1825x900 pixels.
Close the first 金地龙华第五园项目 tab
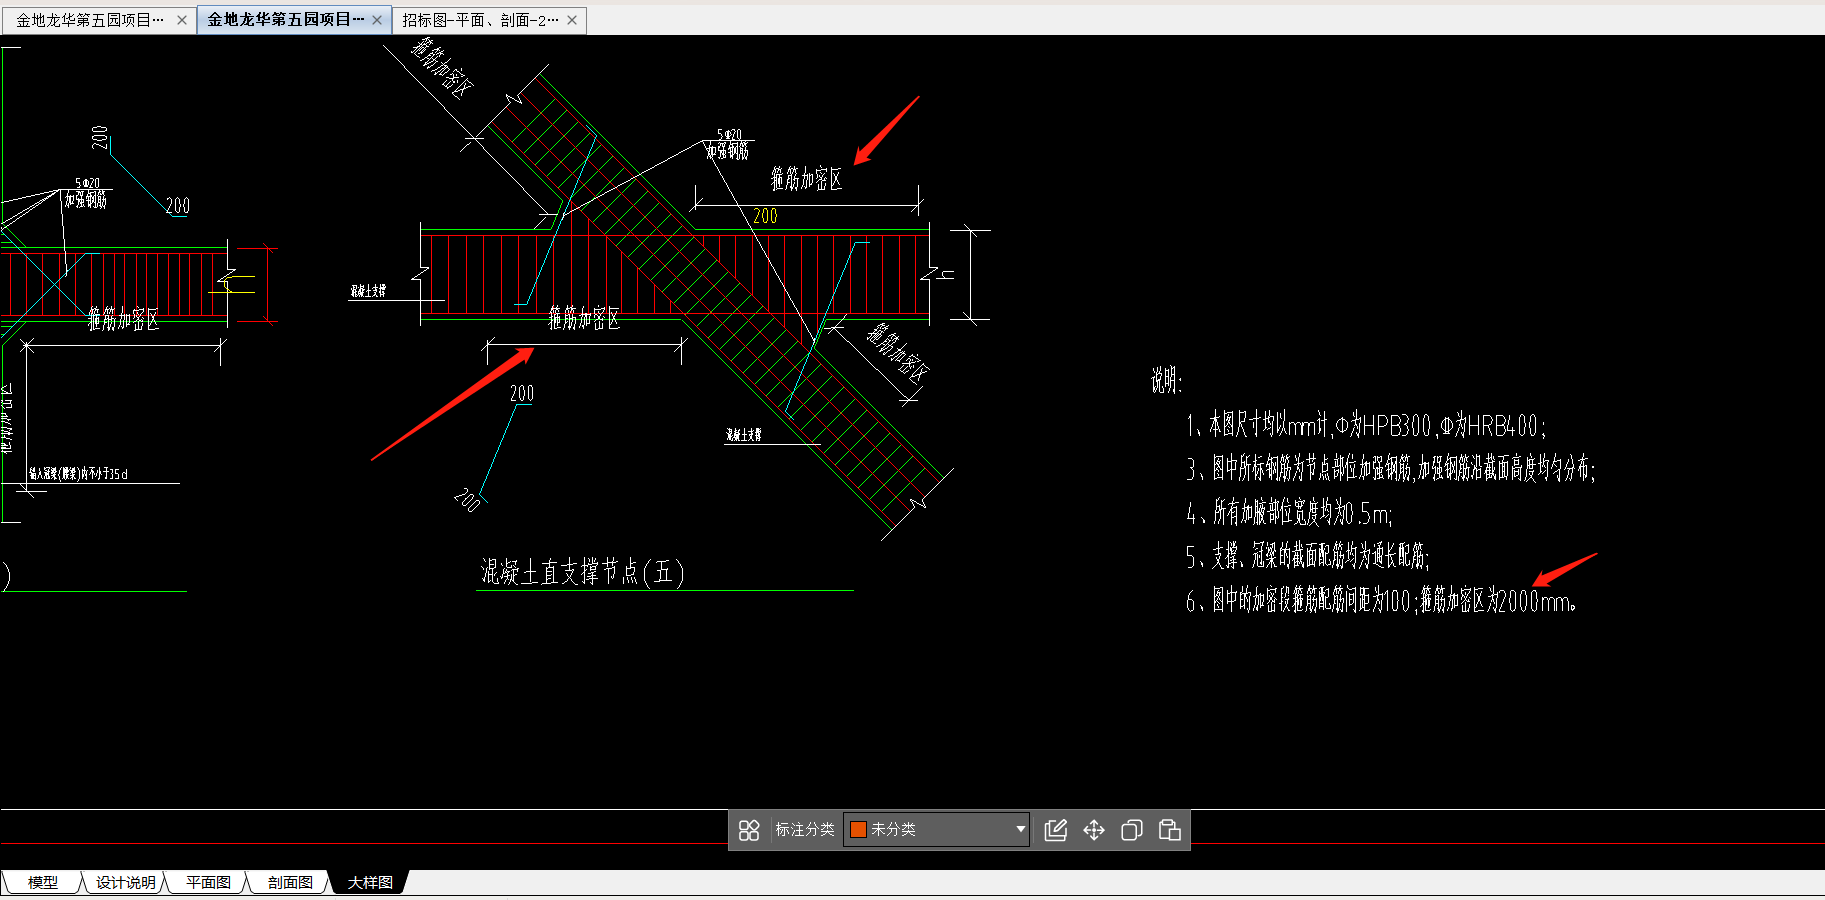click(x=182, y=20)
